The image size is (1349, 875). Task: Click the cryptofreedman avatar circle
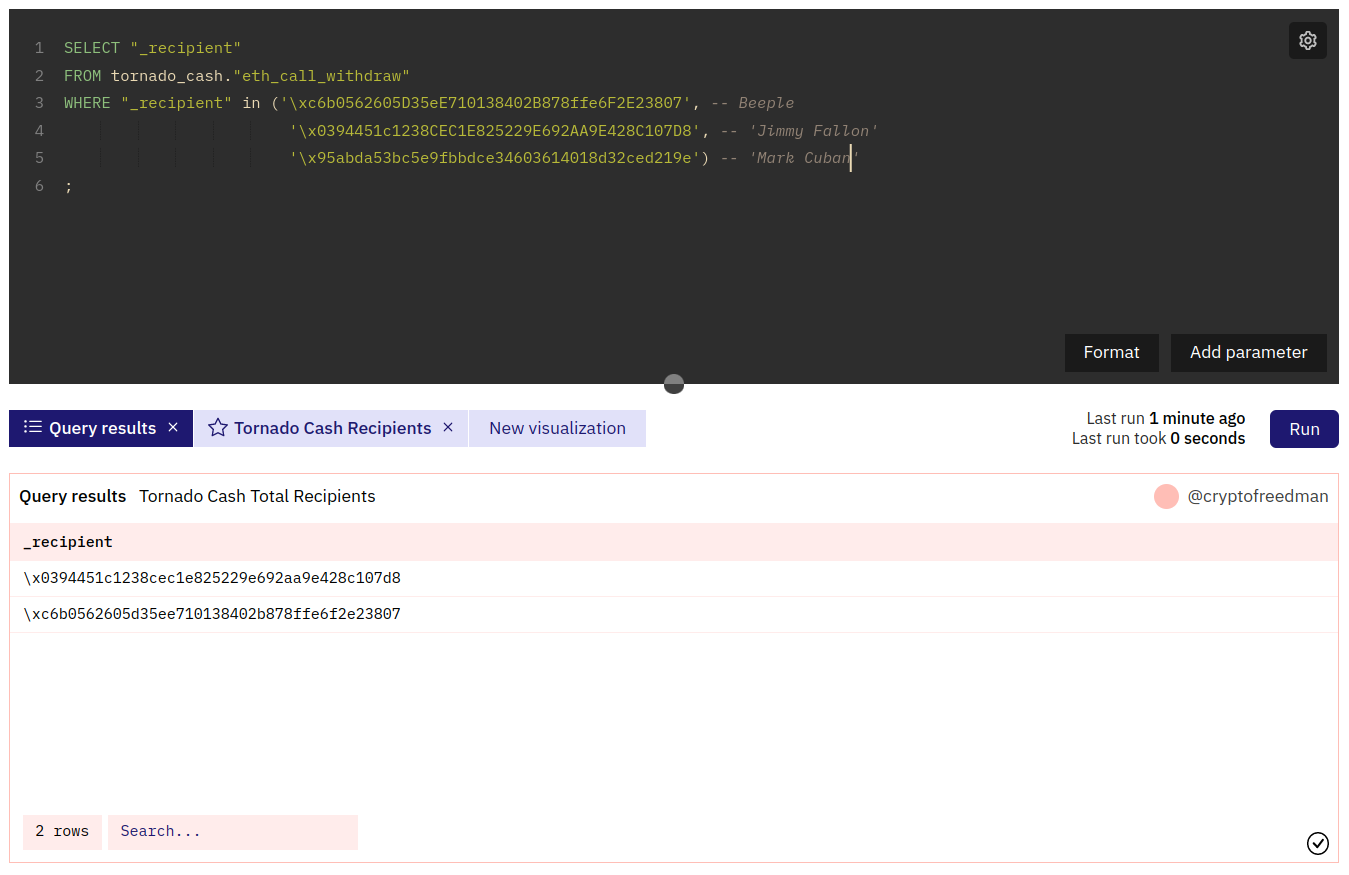(1166, 496)
